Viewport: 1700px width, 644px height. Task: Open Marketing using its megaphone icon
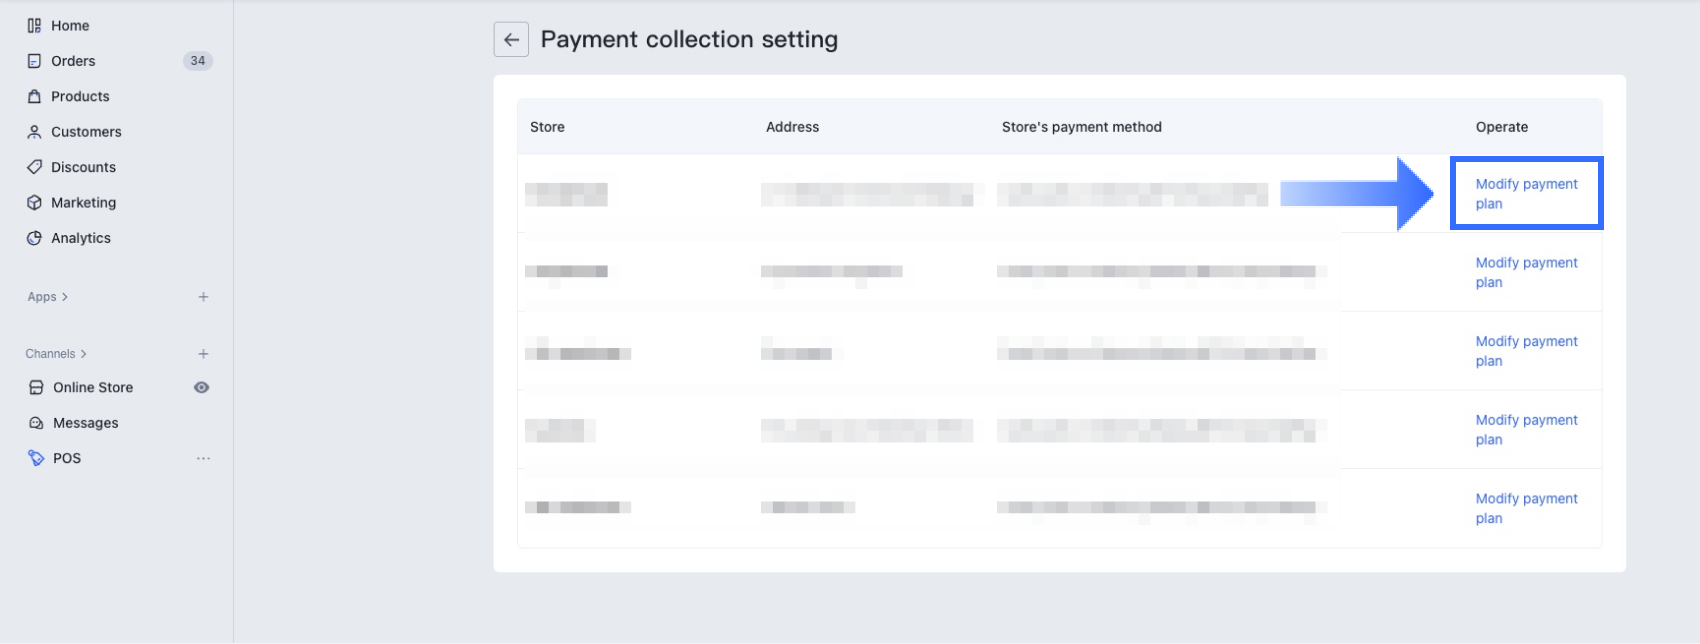(34, 202)
